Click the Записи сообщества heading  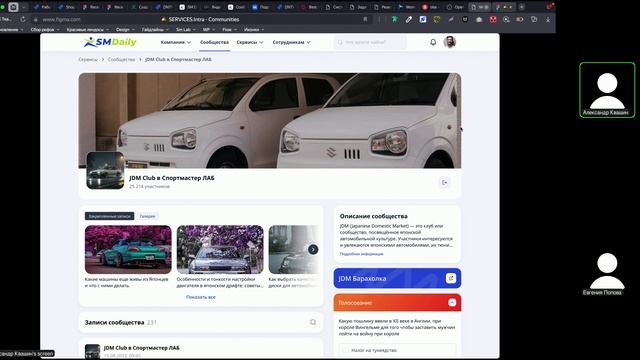(x=114, y=322)
